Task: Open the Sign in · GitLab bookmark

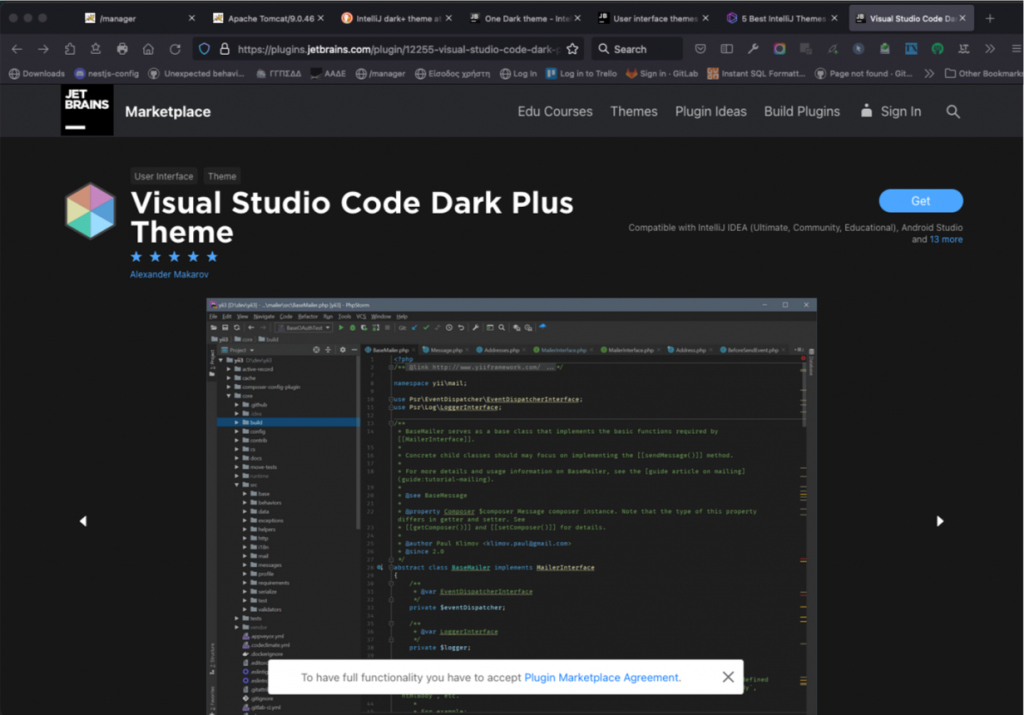Action: [x=662, y=74]
